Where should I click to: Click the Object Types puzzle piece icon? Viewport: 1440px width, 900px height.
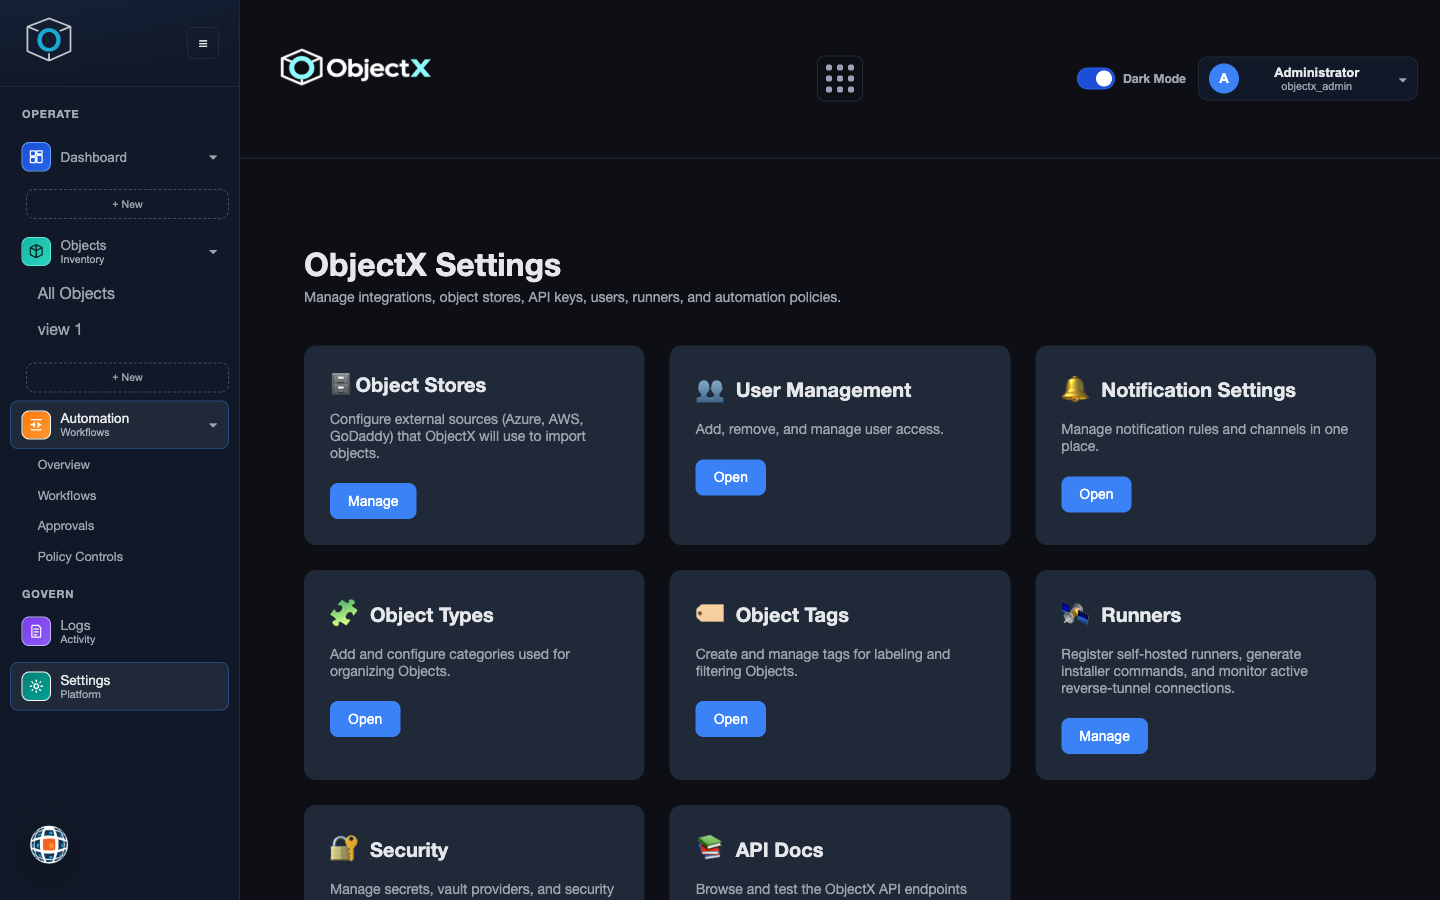coord(344,613)
